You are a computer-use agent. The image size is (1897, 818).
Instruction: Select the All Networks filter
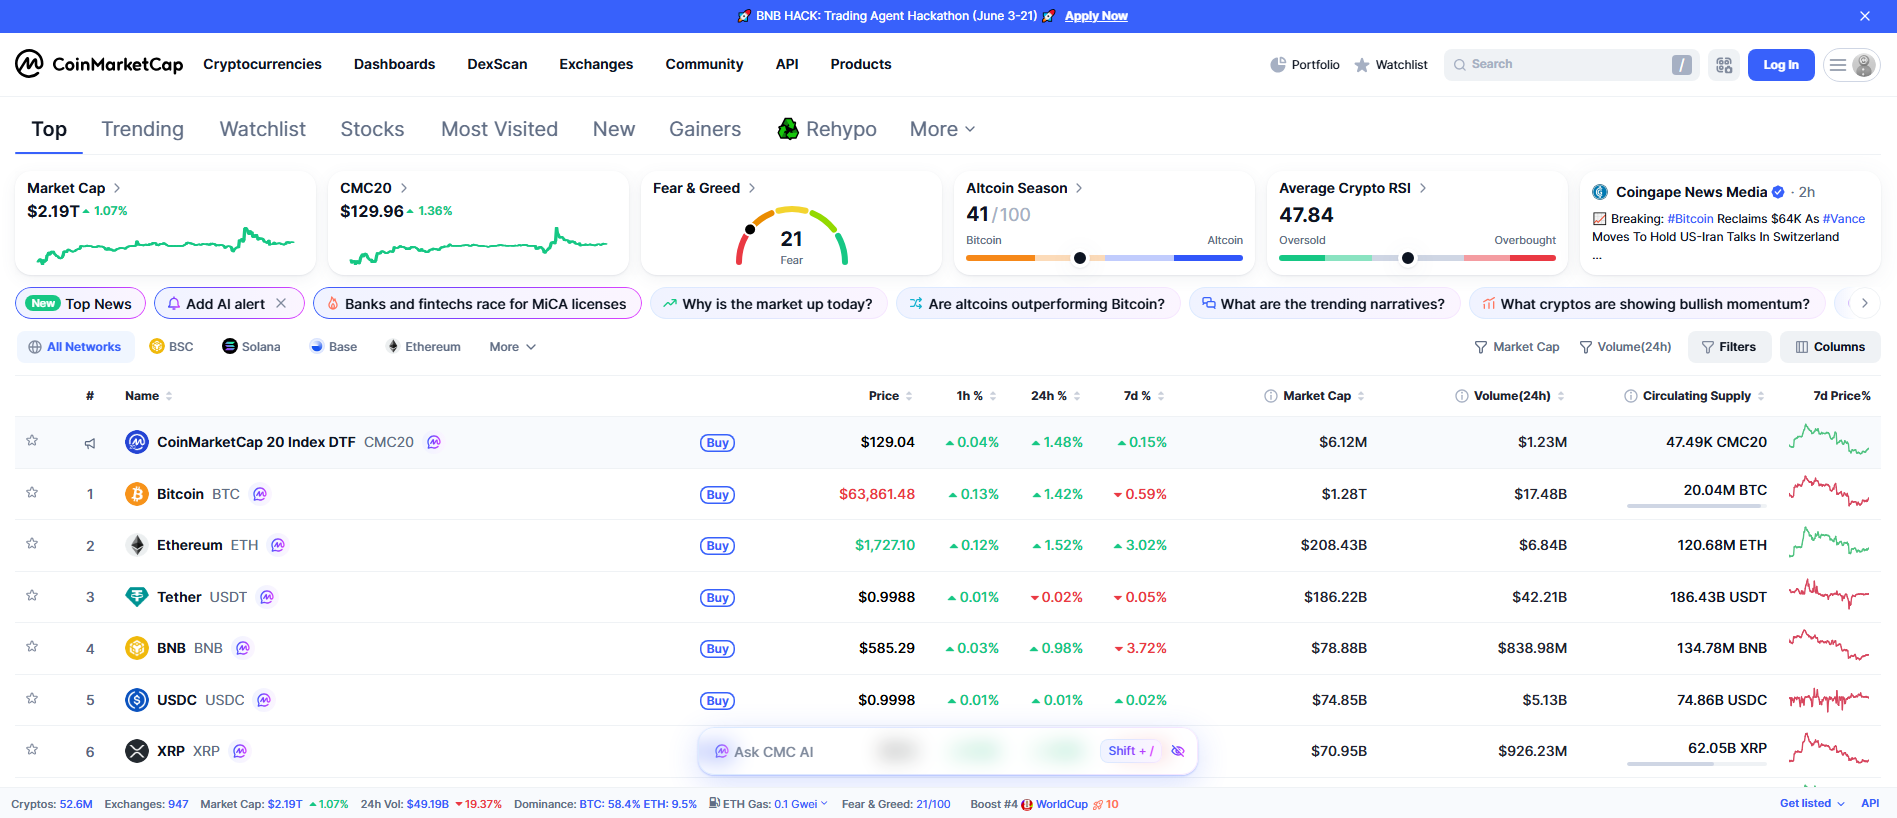pos(75,347)
